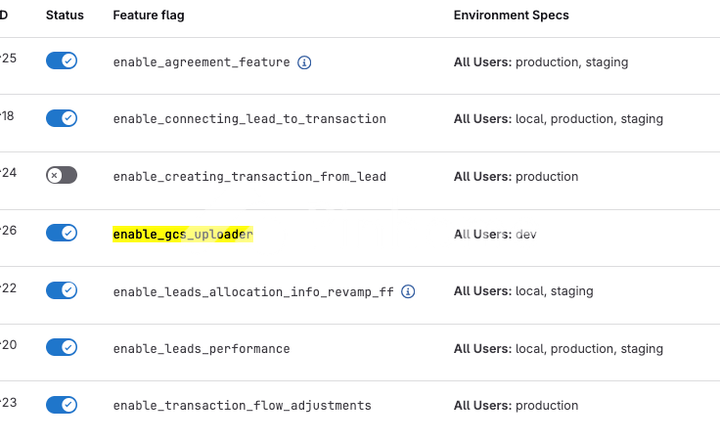Select the enable_agreement_feature flag name
The width and height of the screenshot is (720, 435).
(201, 62)
